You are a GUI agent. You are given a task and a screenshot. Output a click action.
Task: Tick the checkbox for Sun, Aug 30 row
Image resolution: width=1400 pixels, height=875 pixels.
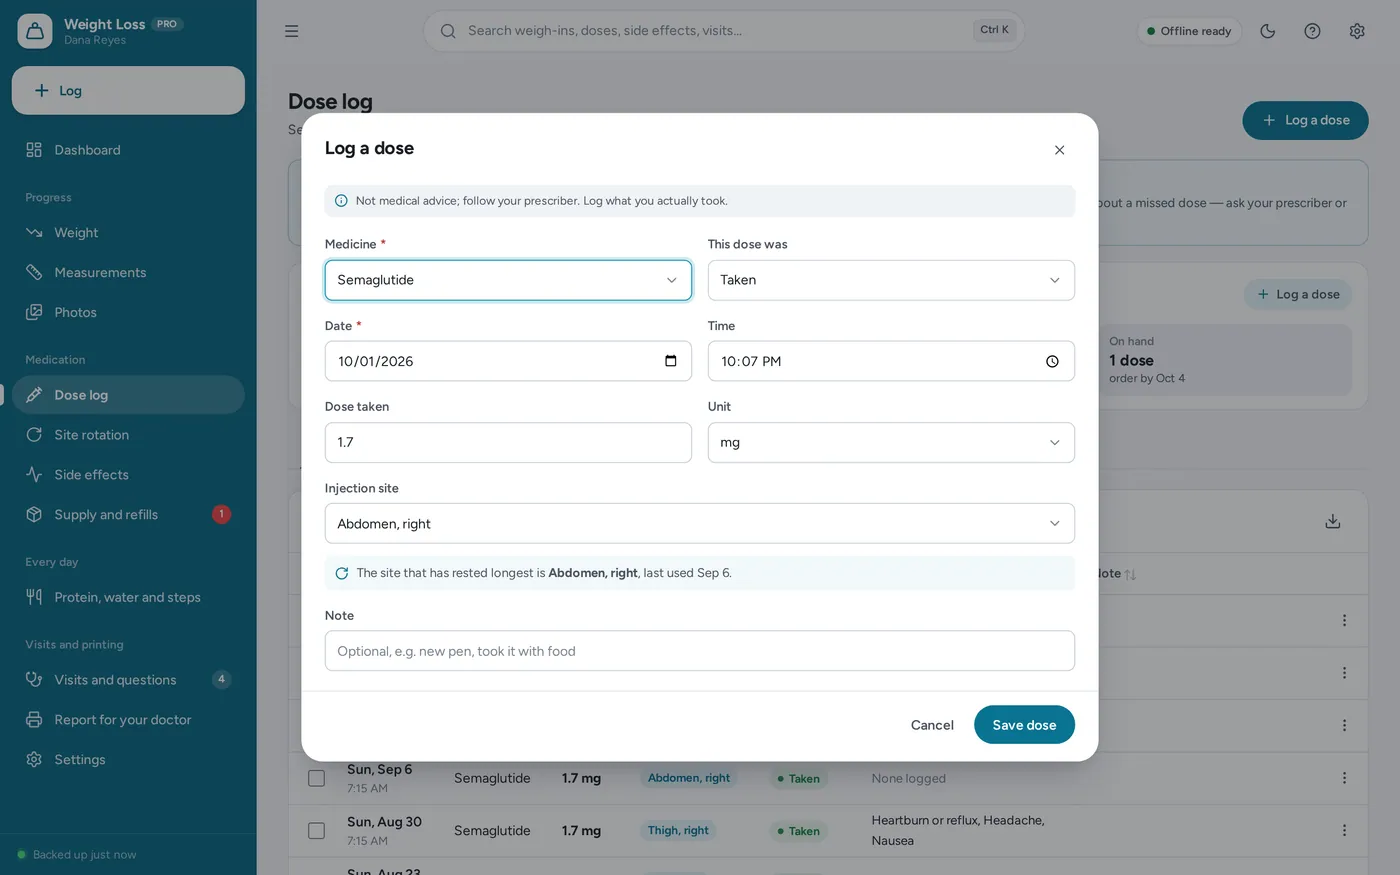pos(316,831)
